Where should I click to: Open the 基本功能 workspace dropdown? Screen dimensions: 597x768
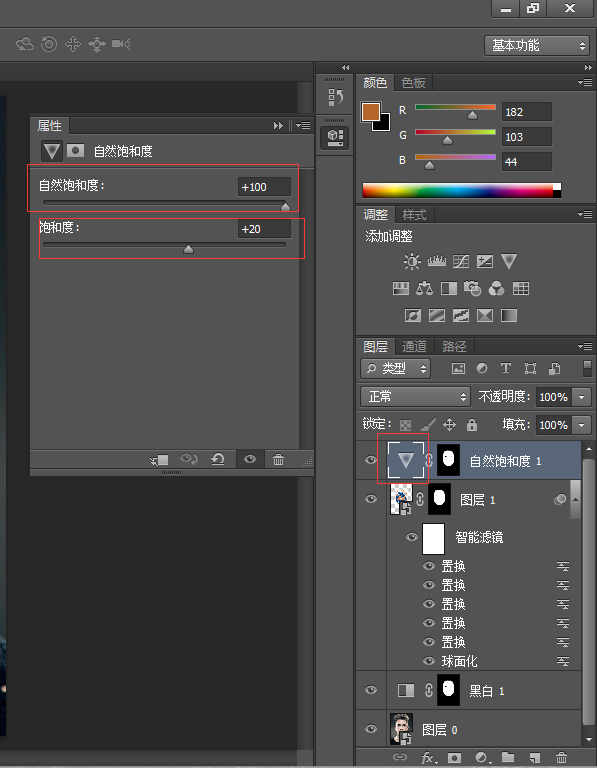(x=537, y=46)
